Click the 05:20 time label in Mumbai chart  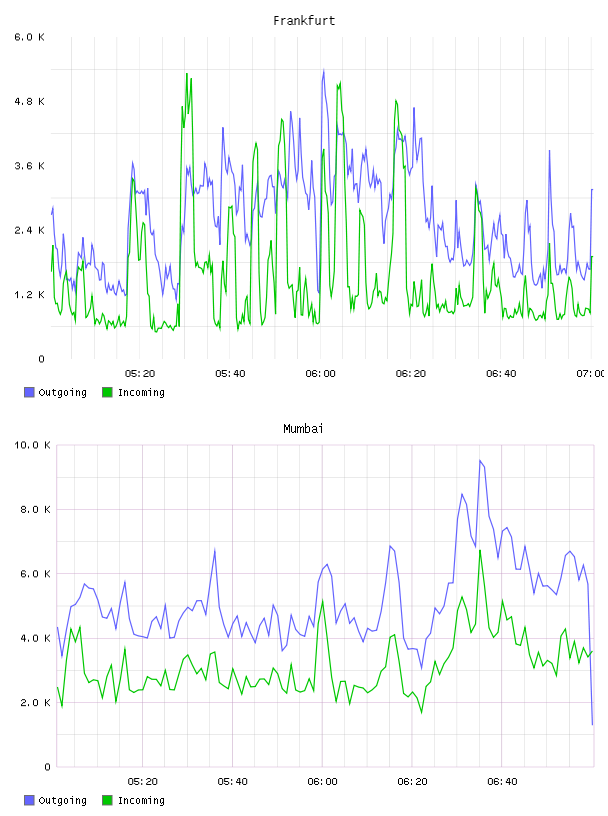(143, 782)
